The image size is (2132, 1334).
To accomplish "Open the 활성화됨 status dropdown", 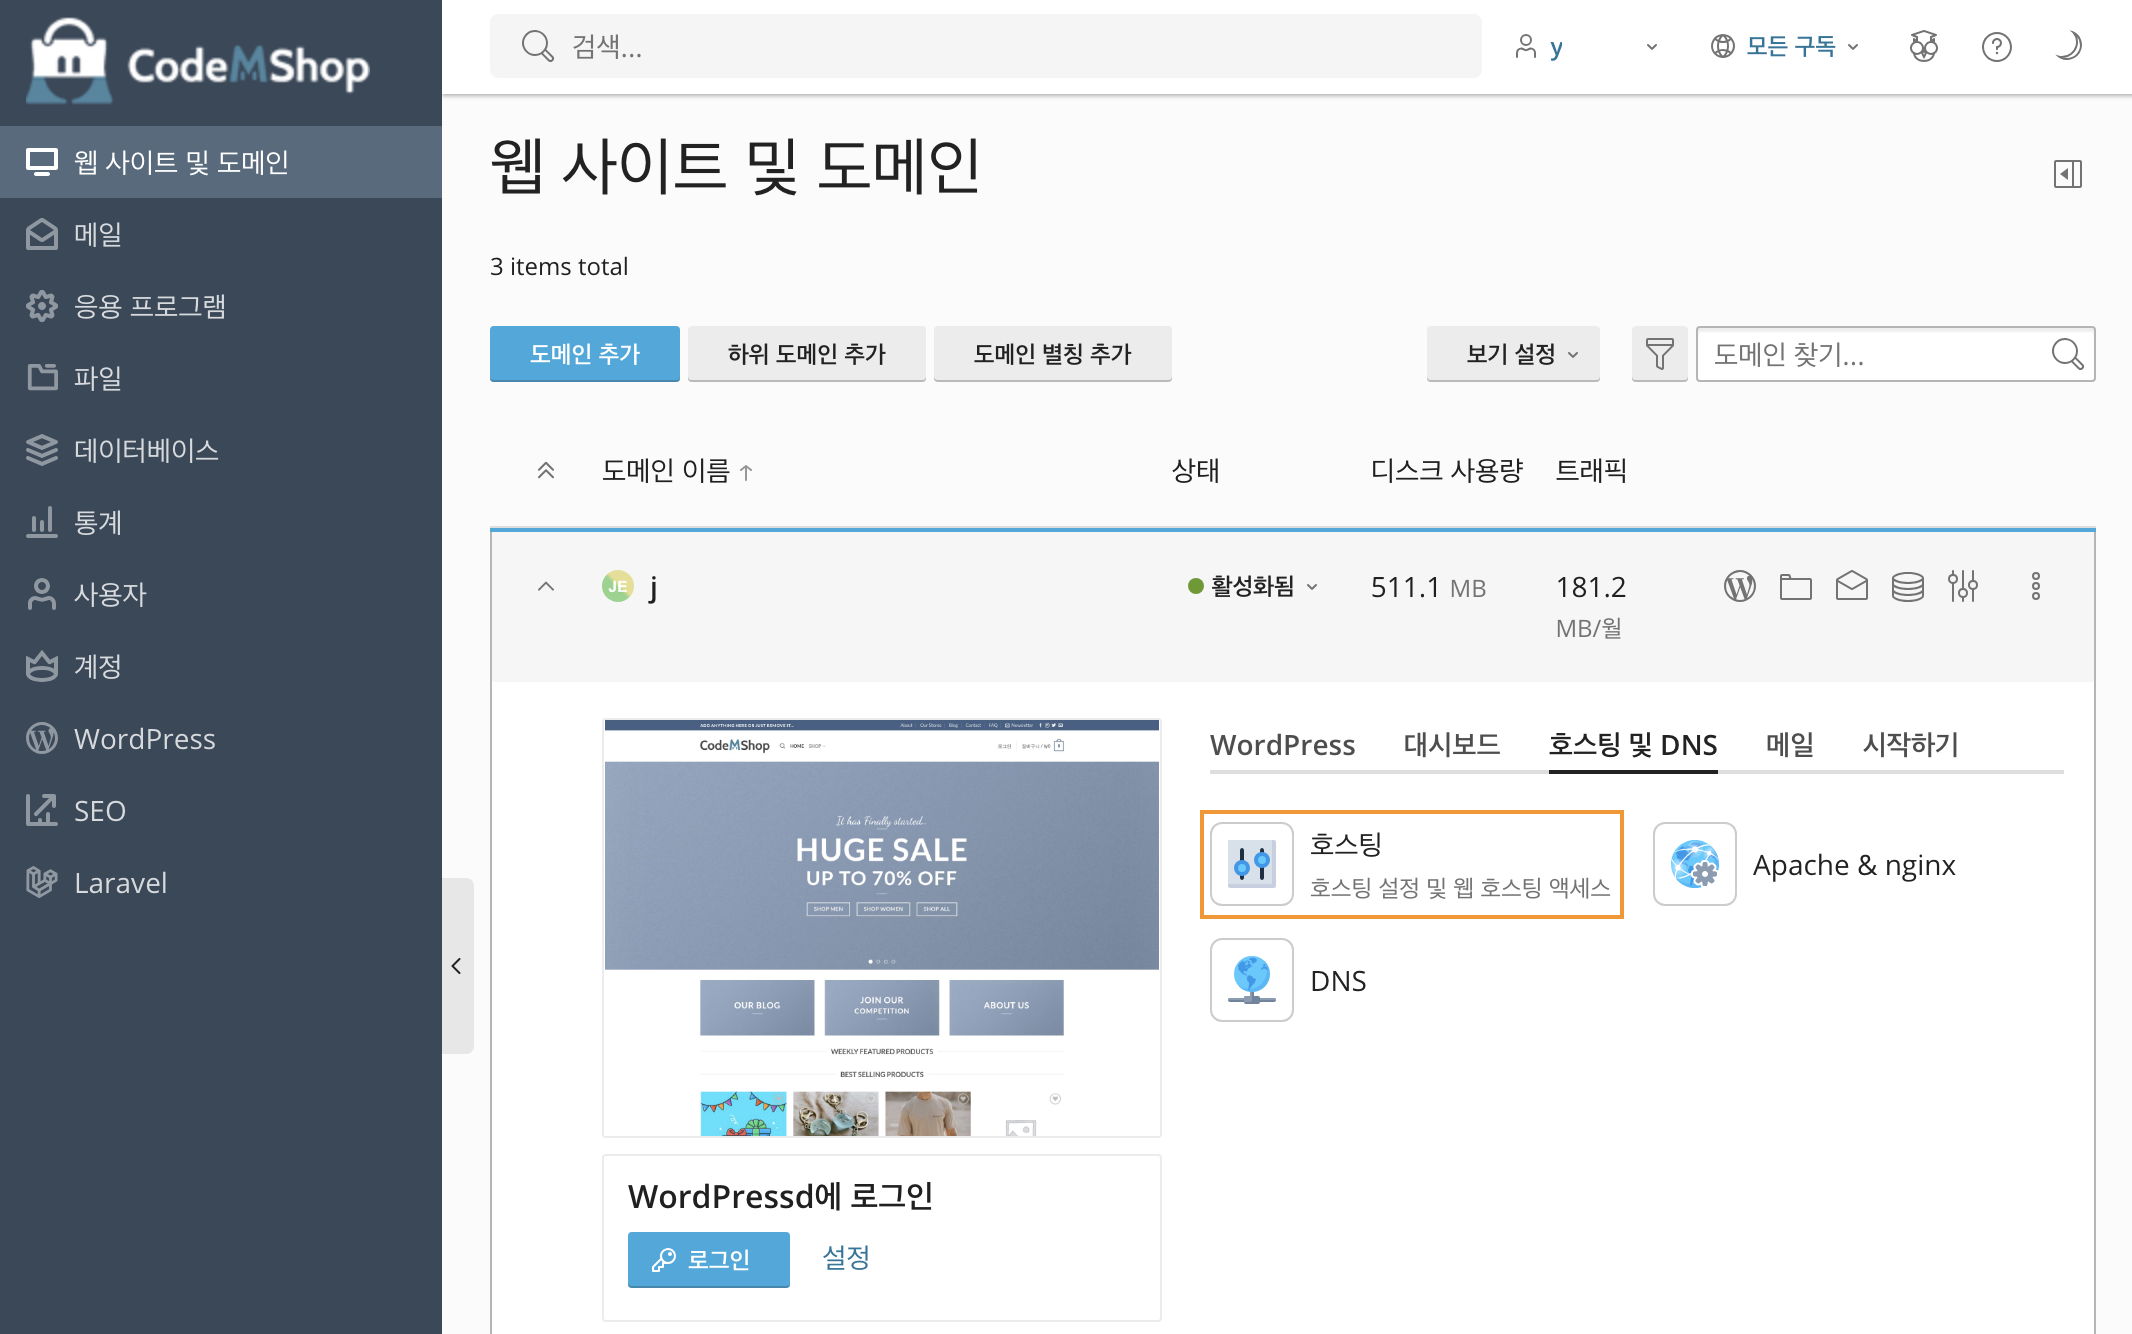I will (1253, 586).
